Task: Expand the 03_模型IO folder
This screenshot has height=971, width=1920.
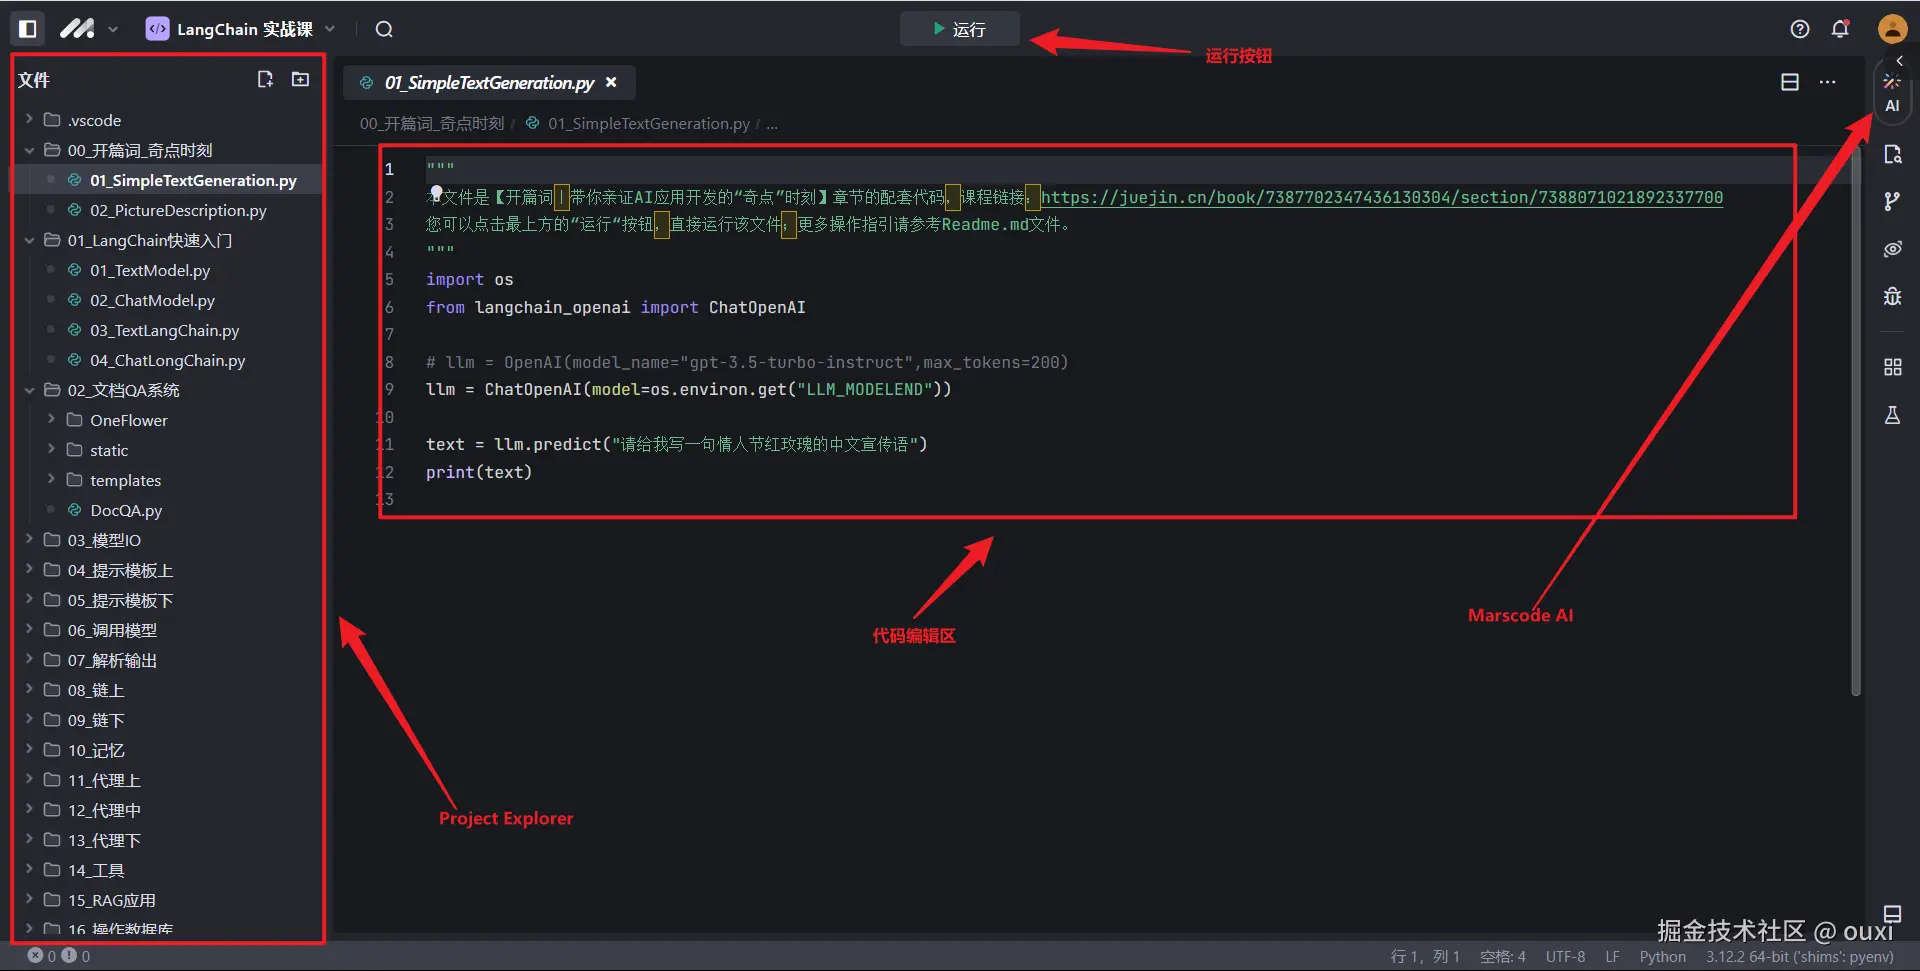Action: click(x=104, y=540)
